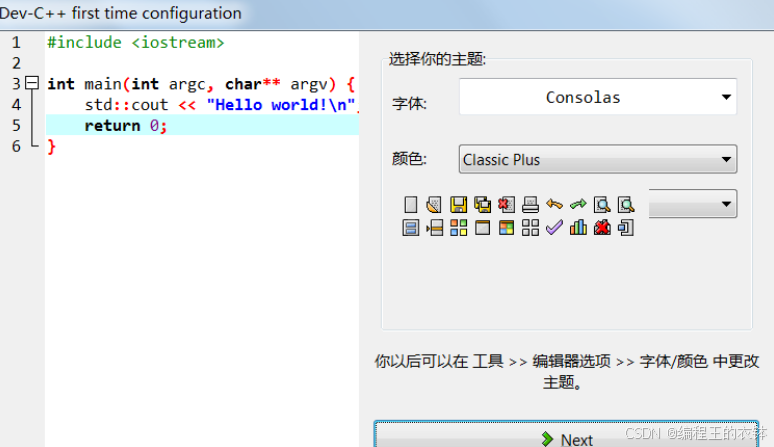The height and width of the screenshot is (447, 774).
Task: Open the Classic Plus color scheme dropdown
Action: (x=598, y=159)
